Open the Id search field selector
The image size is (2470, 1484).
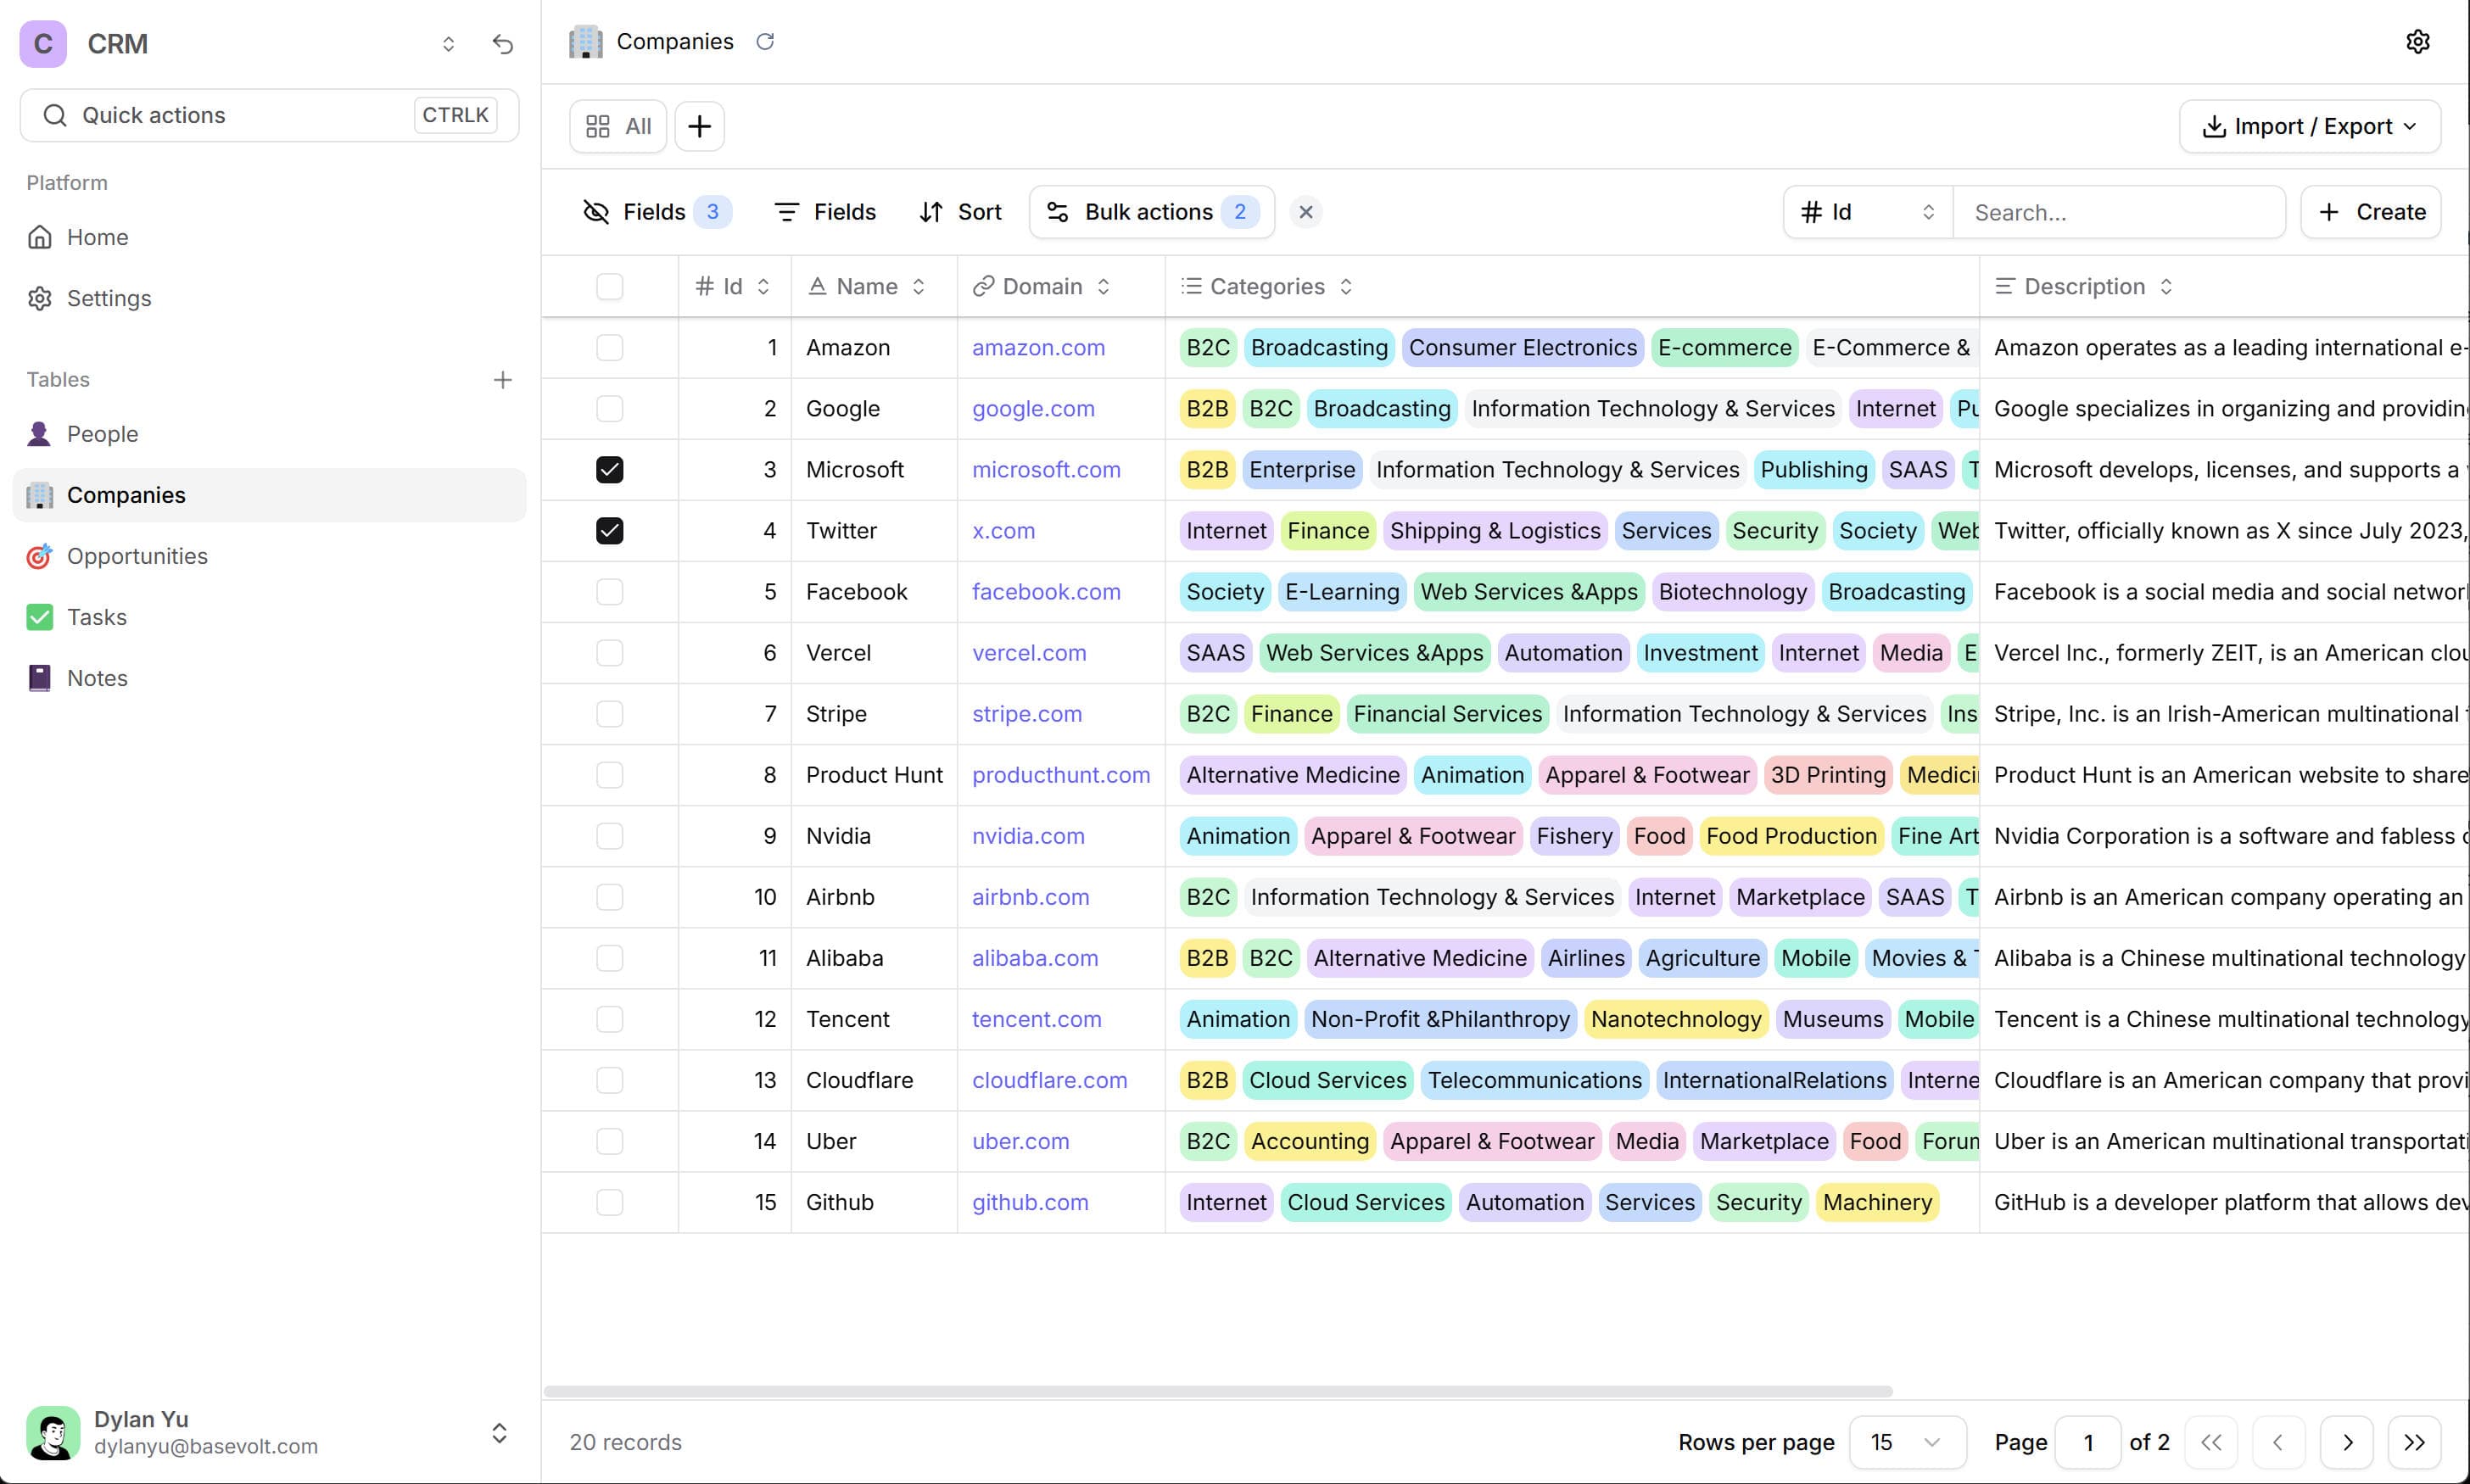[x=1867, y=212]
